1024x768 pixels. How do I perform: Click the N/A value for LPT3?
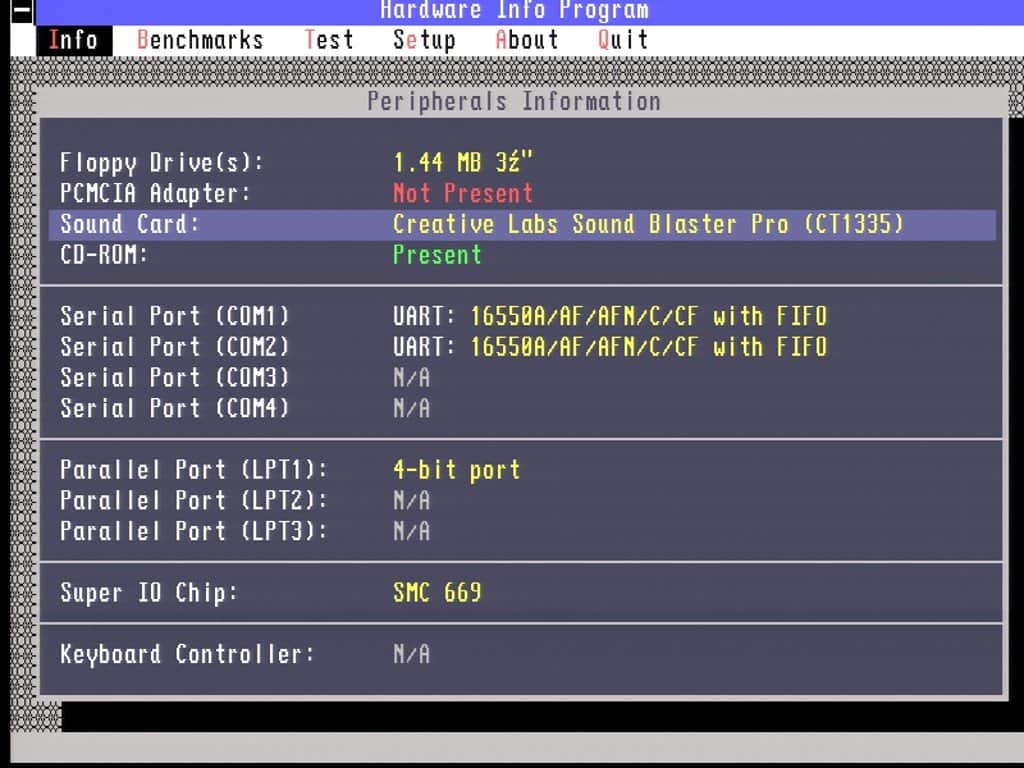point(412,531)
